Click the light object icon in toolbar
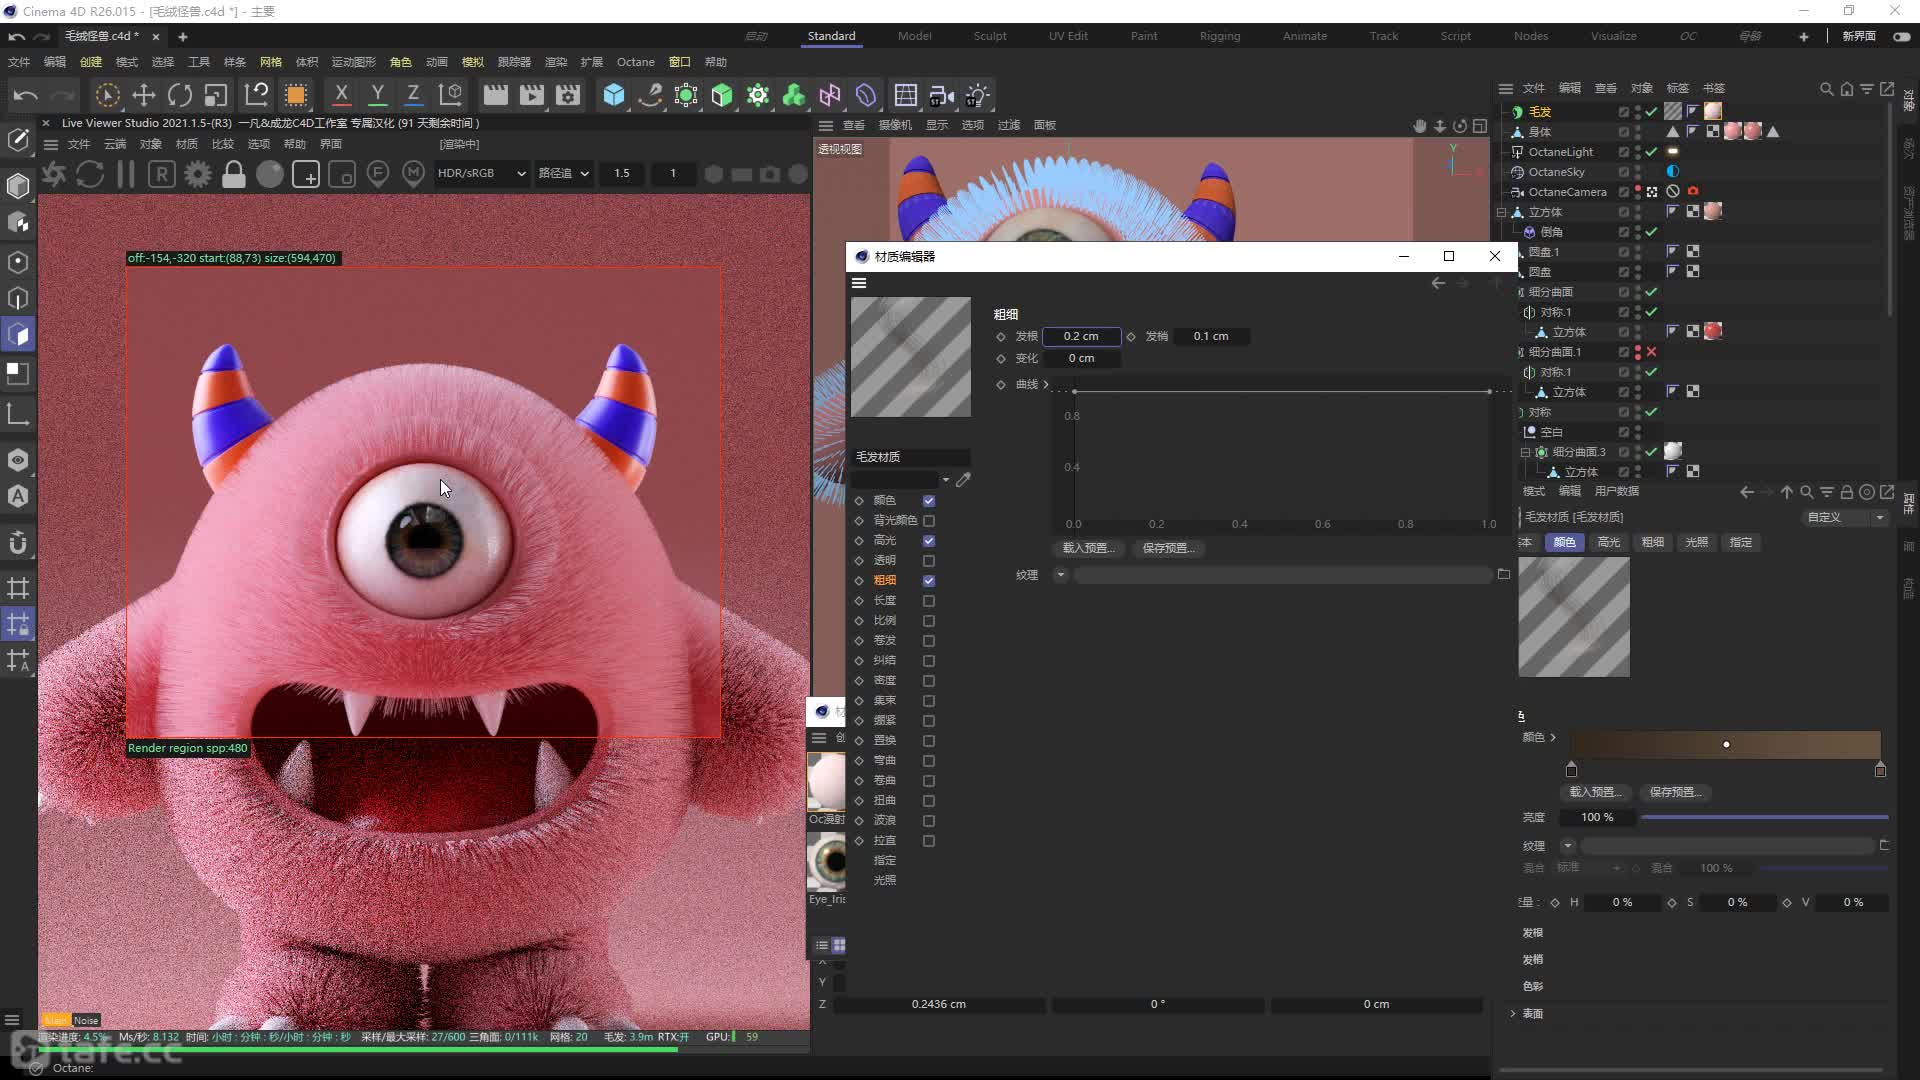 click(977, 95)
